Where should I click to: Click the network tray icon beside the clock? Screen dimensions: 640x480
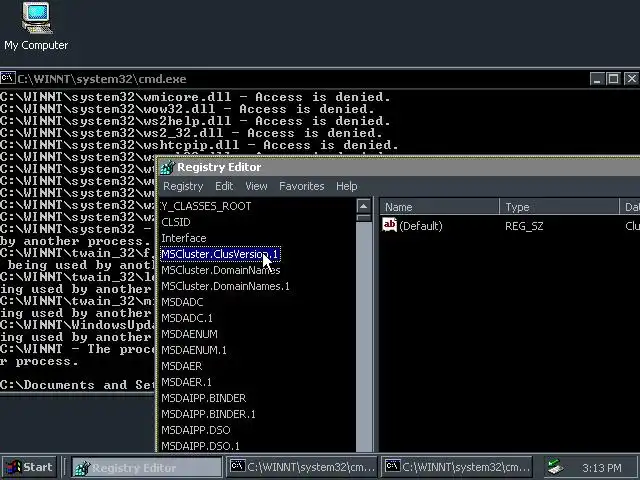pos(556,467)
